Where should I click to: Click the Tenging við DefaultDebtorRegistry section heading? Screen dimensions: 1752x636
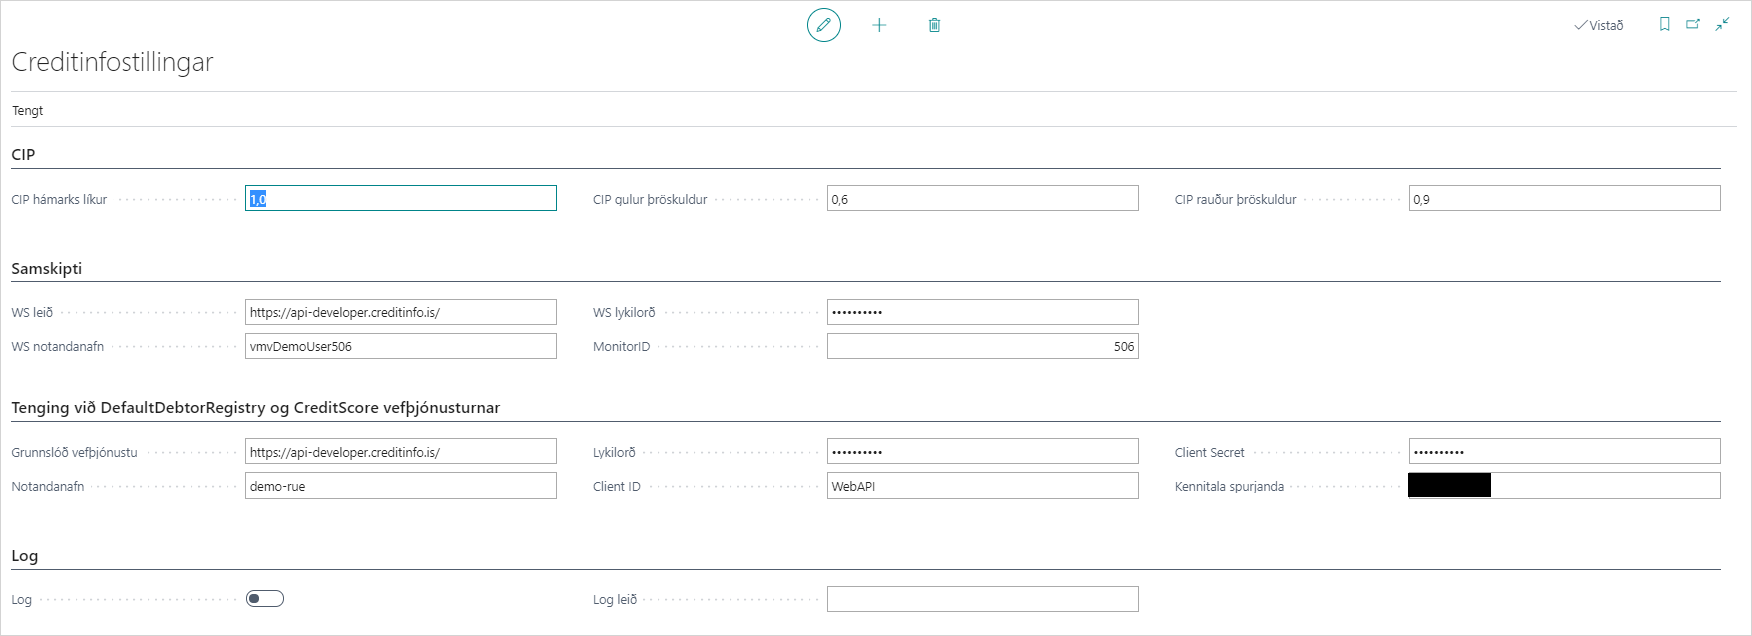255,408
